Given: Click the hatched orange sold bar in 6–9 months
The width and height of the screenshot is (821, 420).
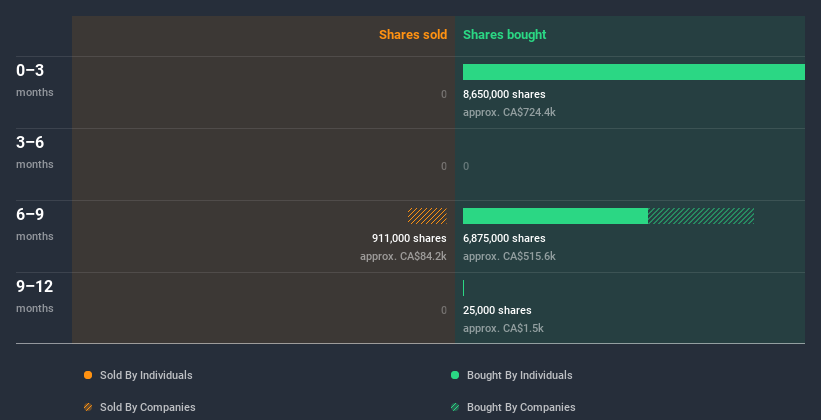Looking at the screenshot, I should pos(427,216).
